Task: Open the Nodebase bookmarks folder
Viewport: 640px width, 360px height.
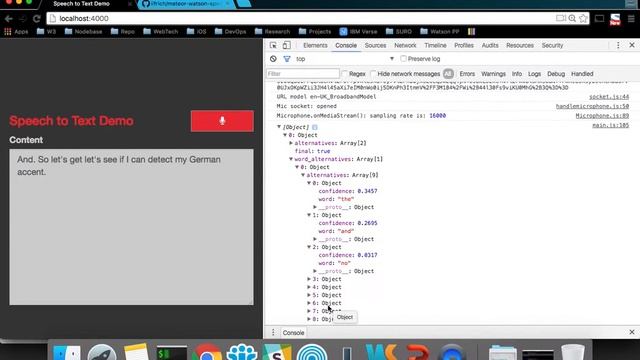Action: (83, 31)
